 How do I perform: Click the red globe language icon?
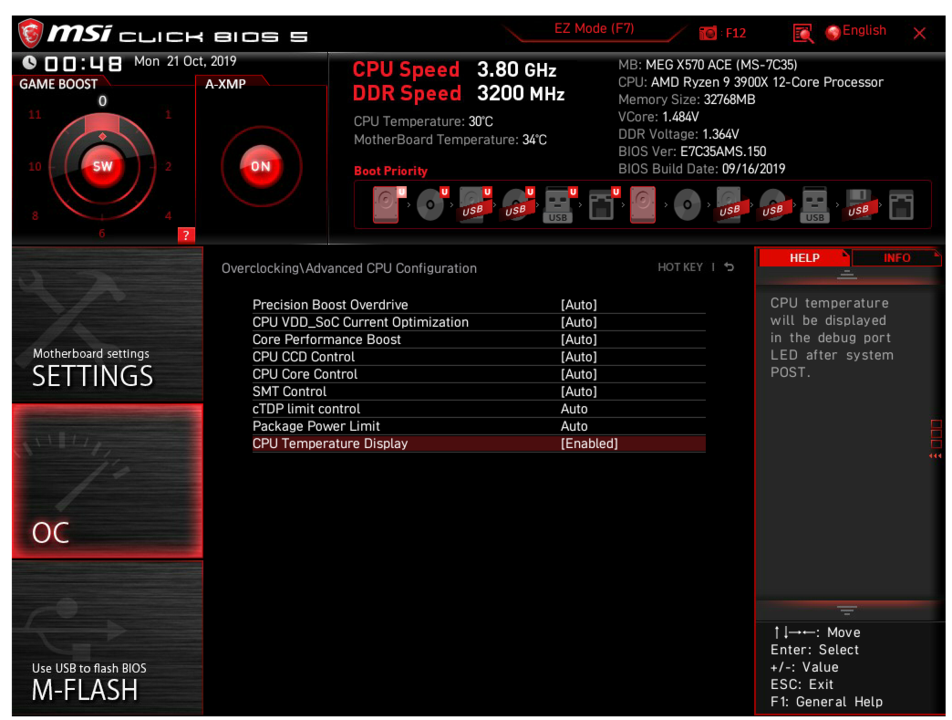[x=833, y=32]
